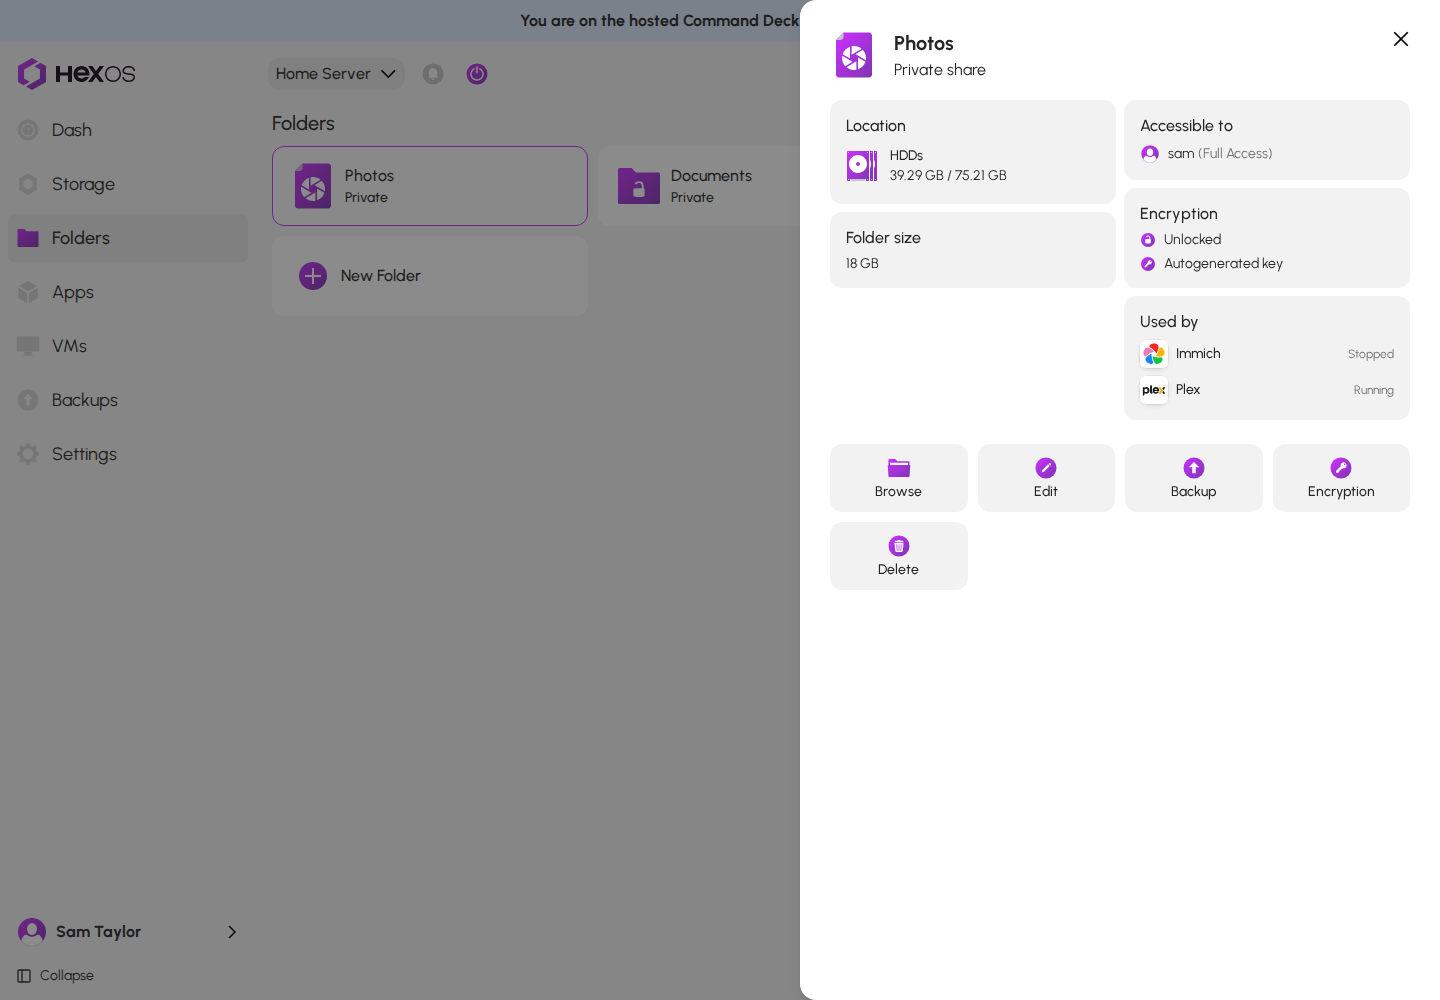This screenshot has height=1000, width=1440.
Task: Close the Photos details panel
Action: 1400,39
